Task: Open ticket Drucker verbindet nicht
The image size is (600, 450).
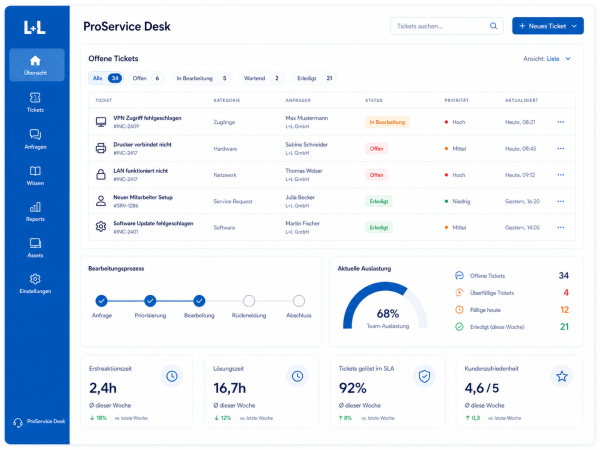Action: [x=142, y=145]
